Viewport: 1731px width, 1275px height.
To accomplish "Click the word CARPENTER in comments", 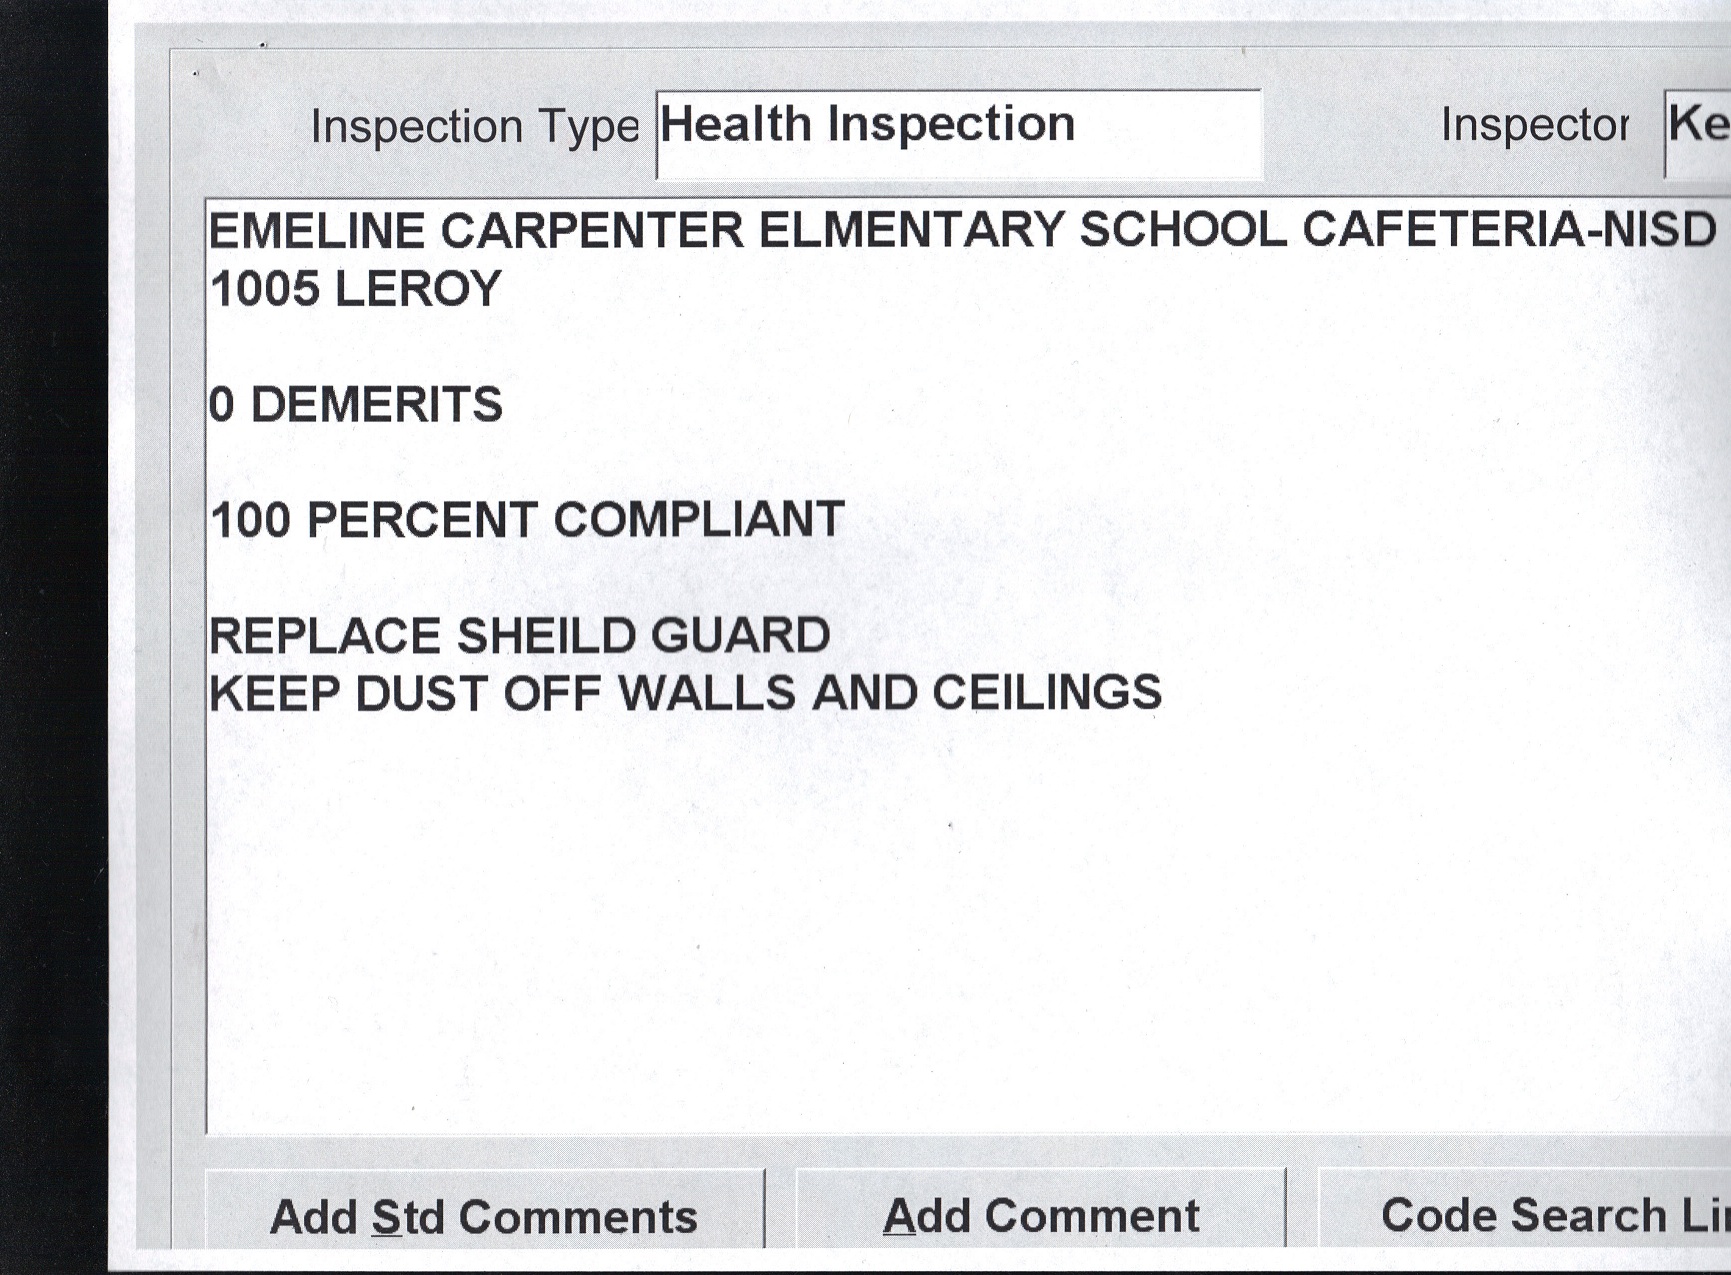I will pos(592,231).
